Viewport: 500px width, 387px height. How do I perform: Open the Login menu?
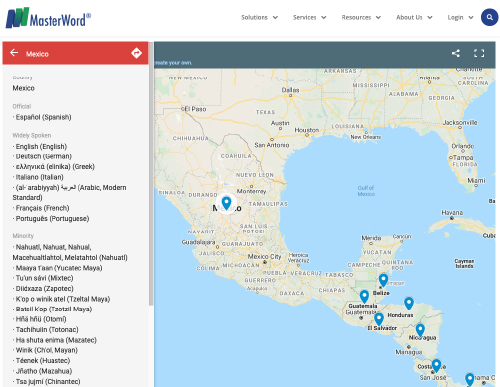coord(460,17)
